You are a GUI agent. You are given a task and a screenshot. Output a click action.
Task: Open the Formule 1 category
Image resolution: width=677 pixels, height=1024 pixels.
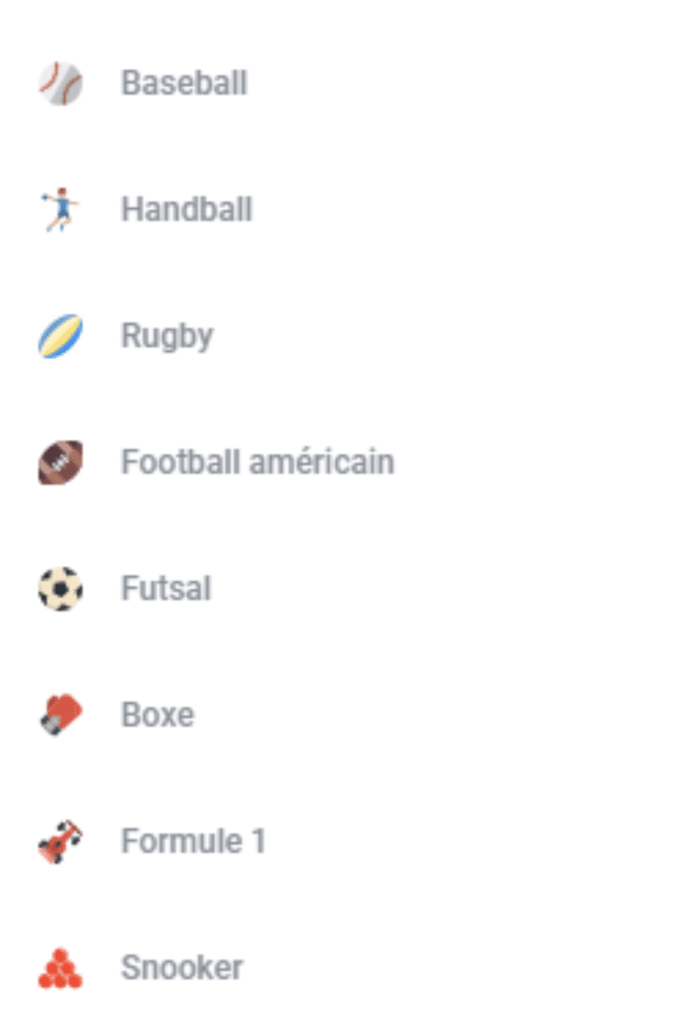click(x=338, y=841)
